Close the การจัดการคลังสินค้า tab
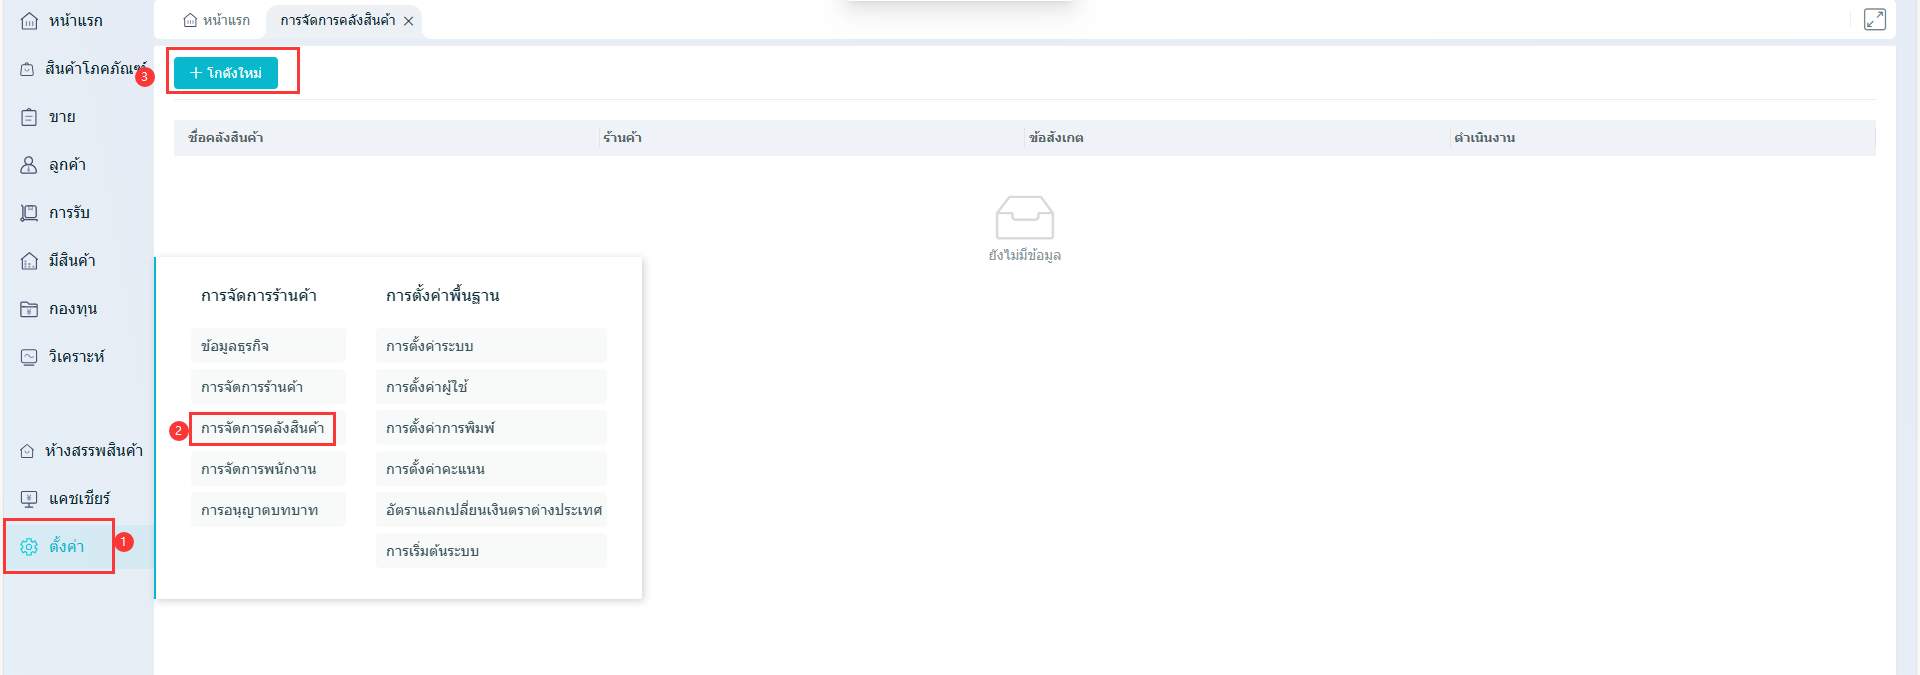 click(x=408, y=21)
